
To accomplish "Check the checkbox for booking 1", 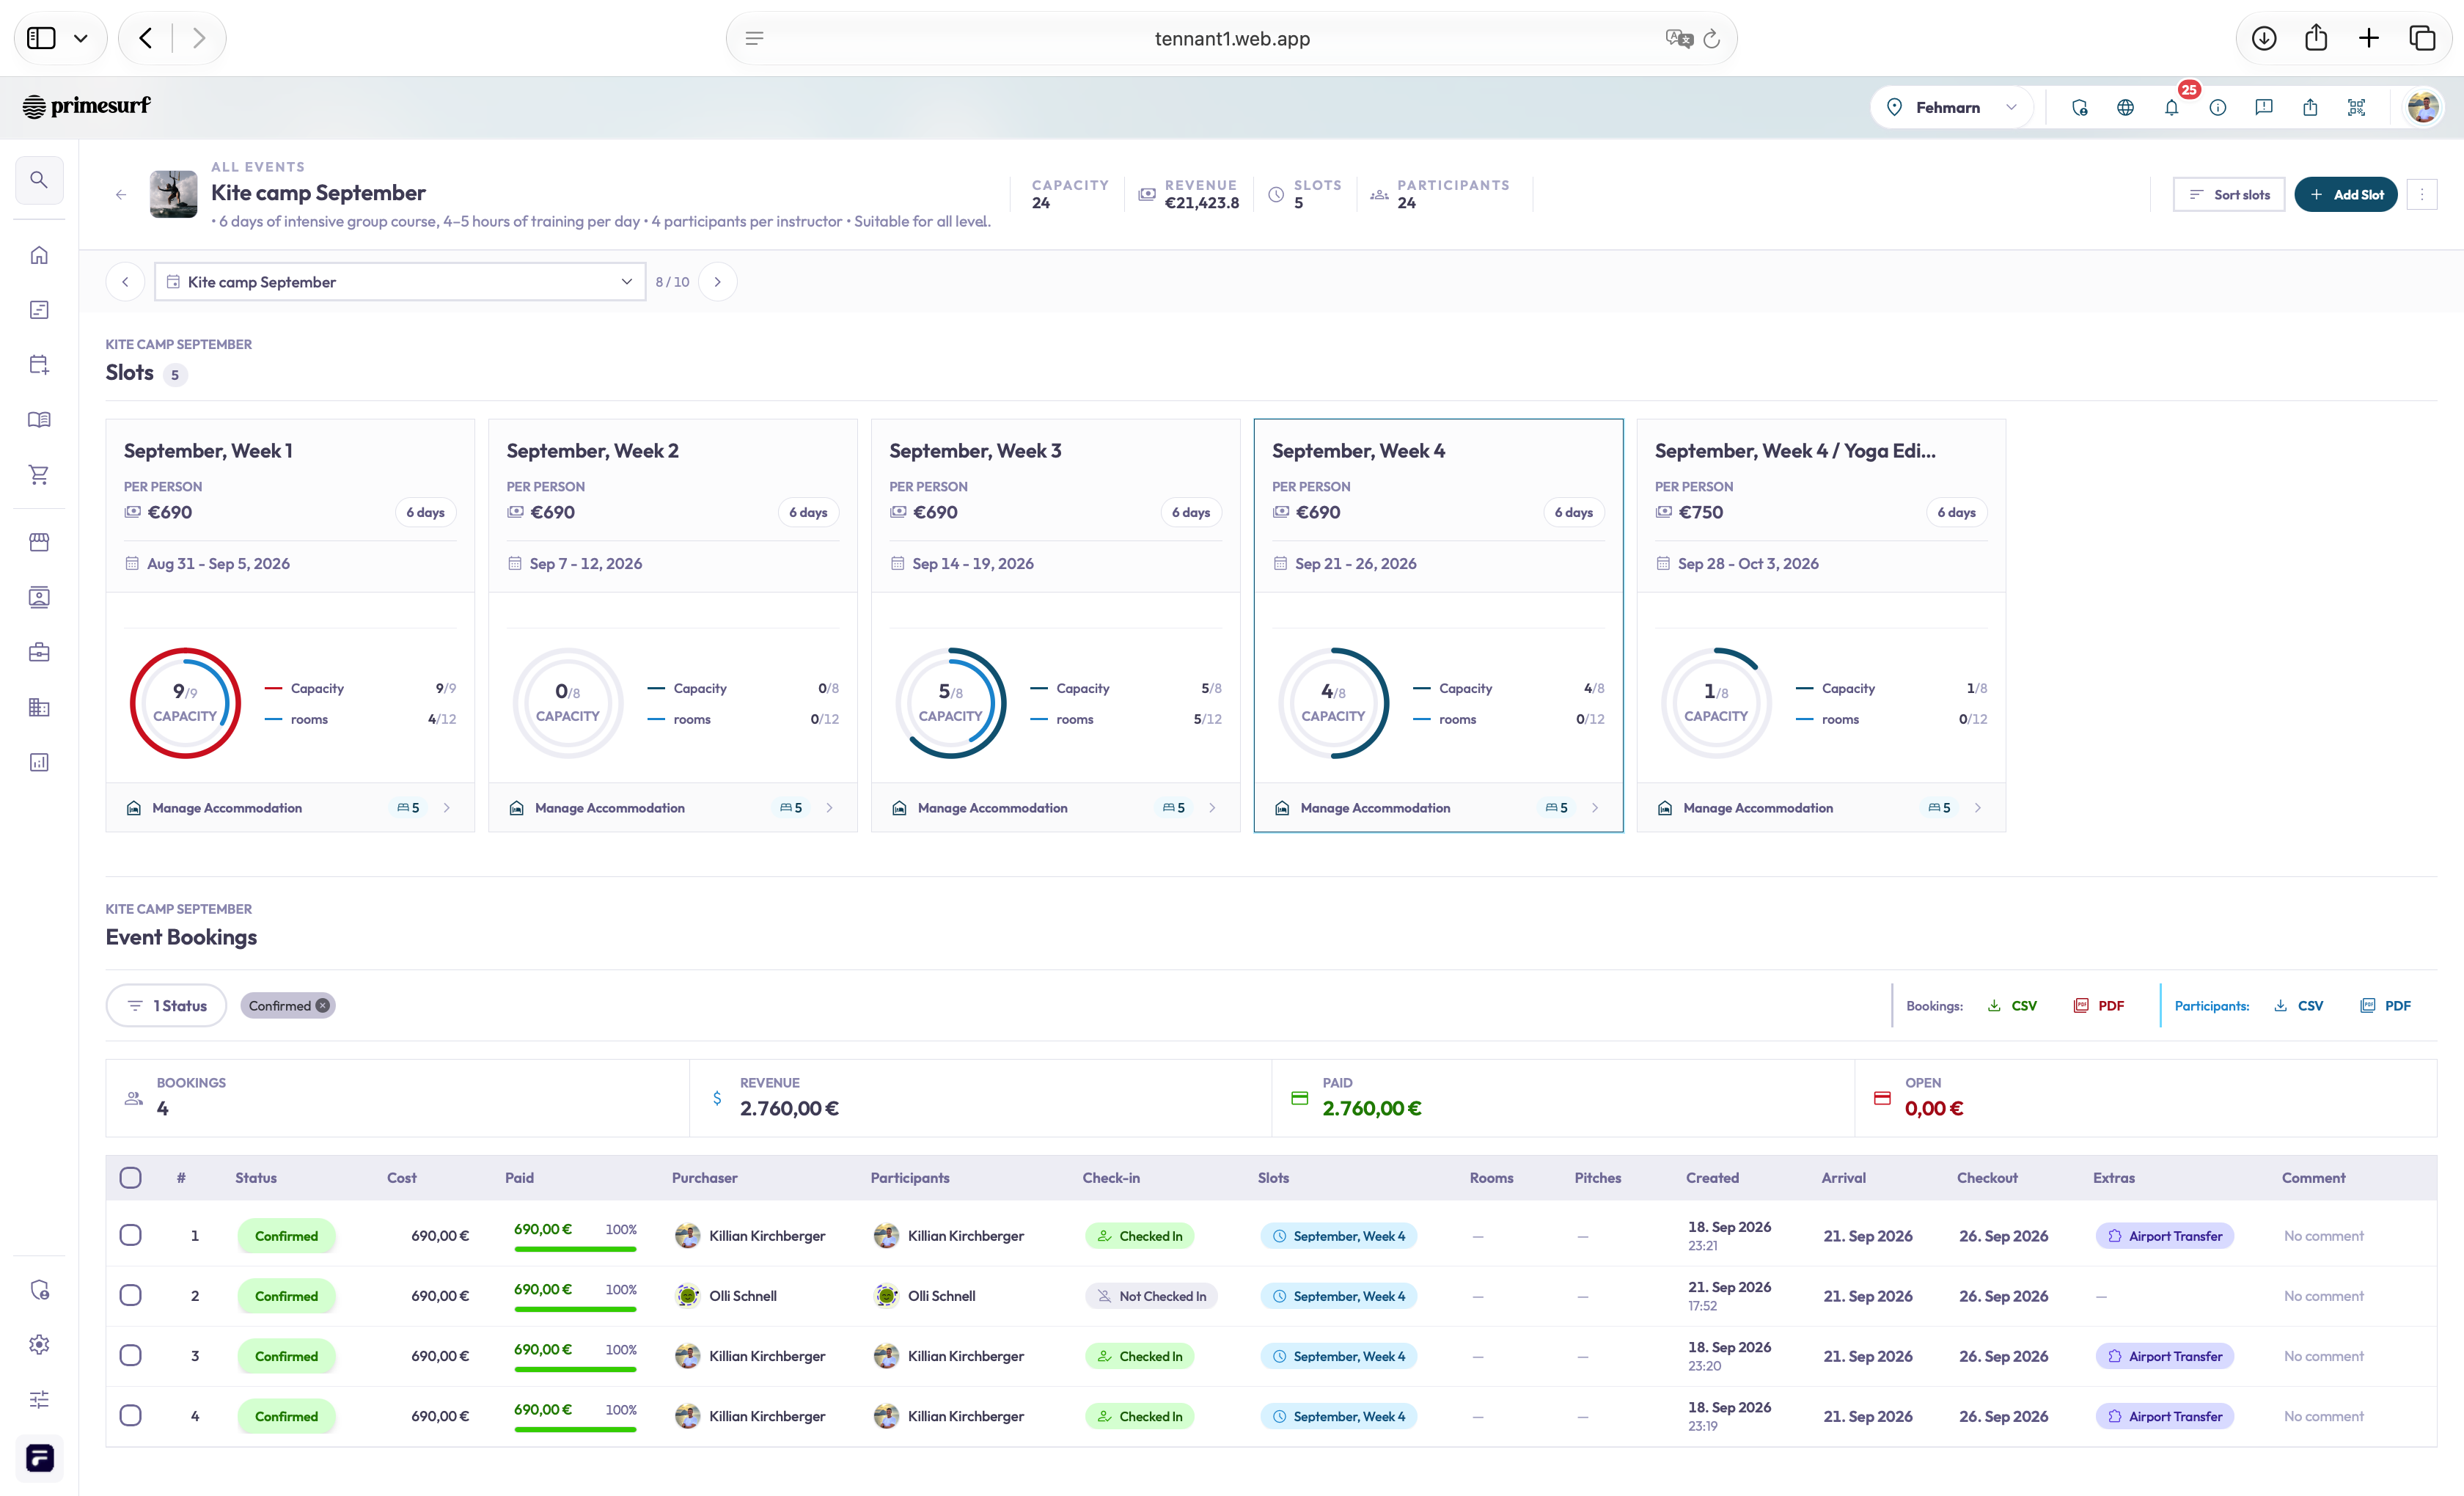I will click(130, 1235).
